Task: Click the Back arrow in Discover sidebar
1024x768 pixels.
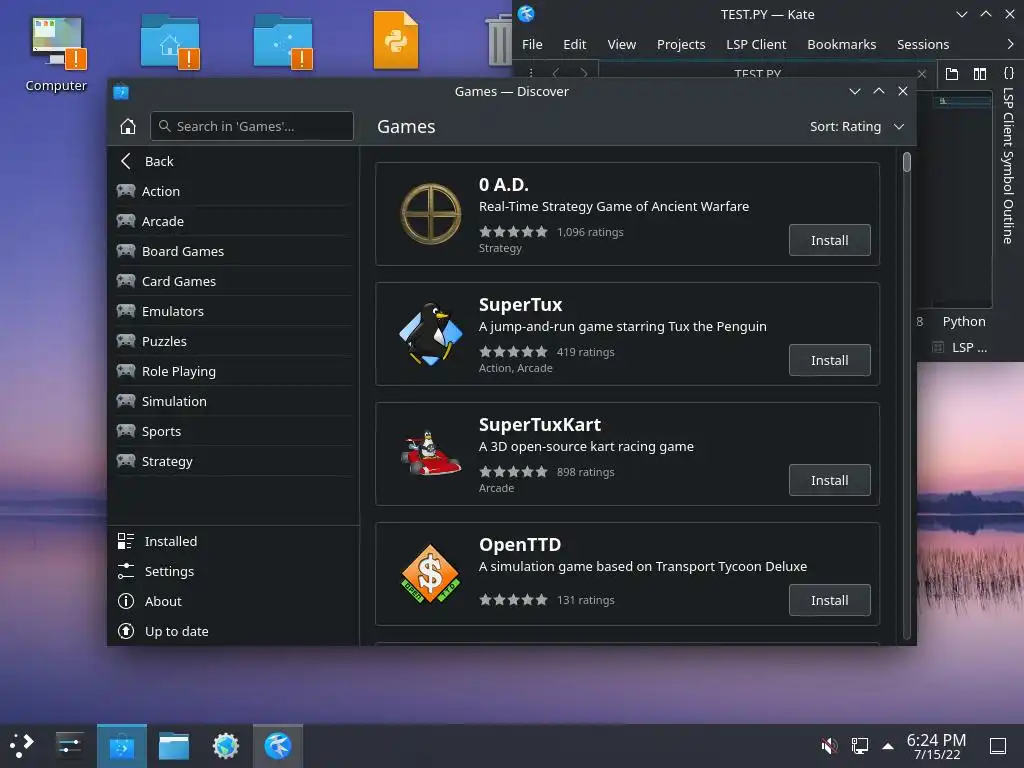Action: (126, 161)
